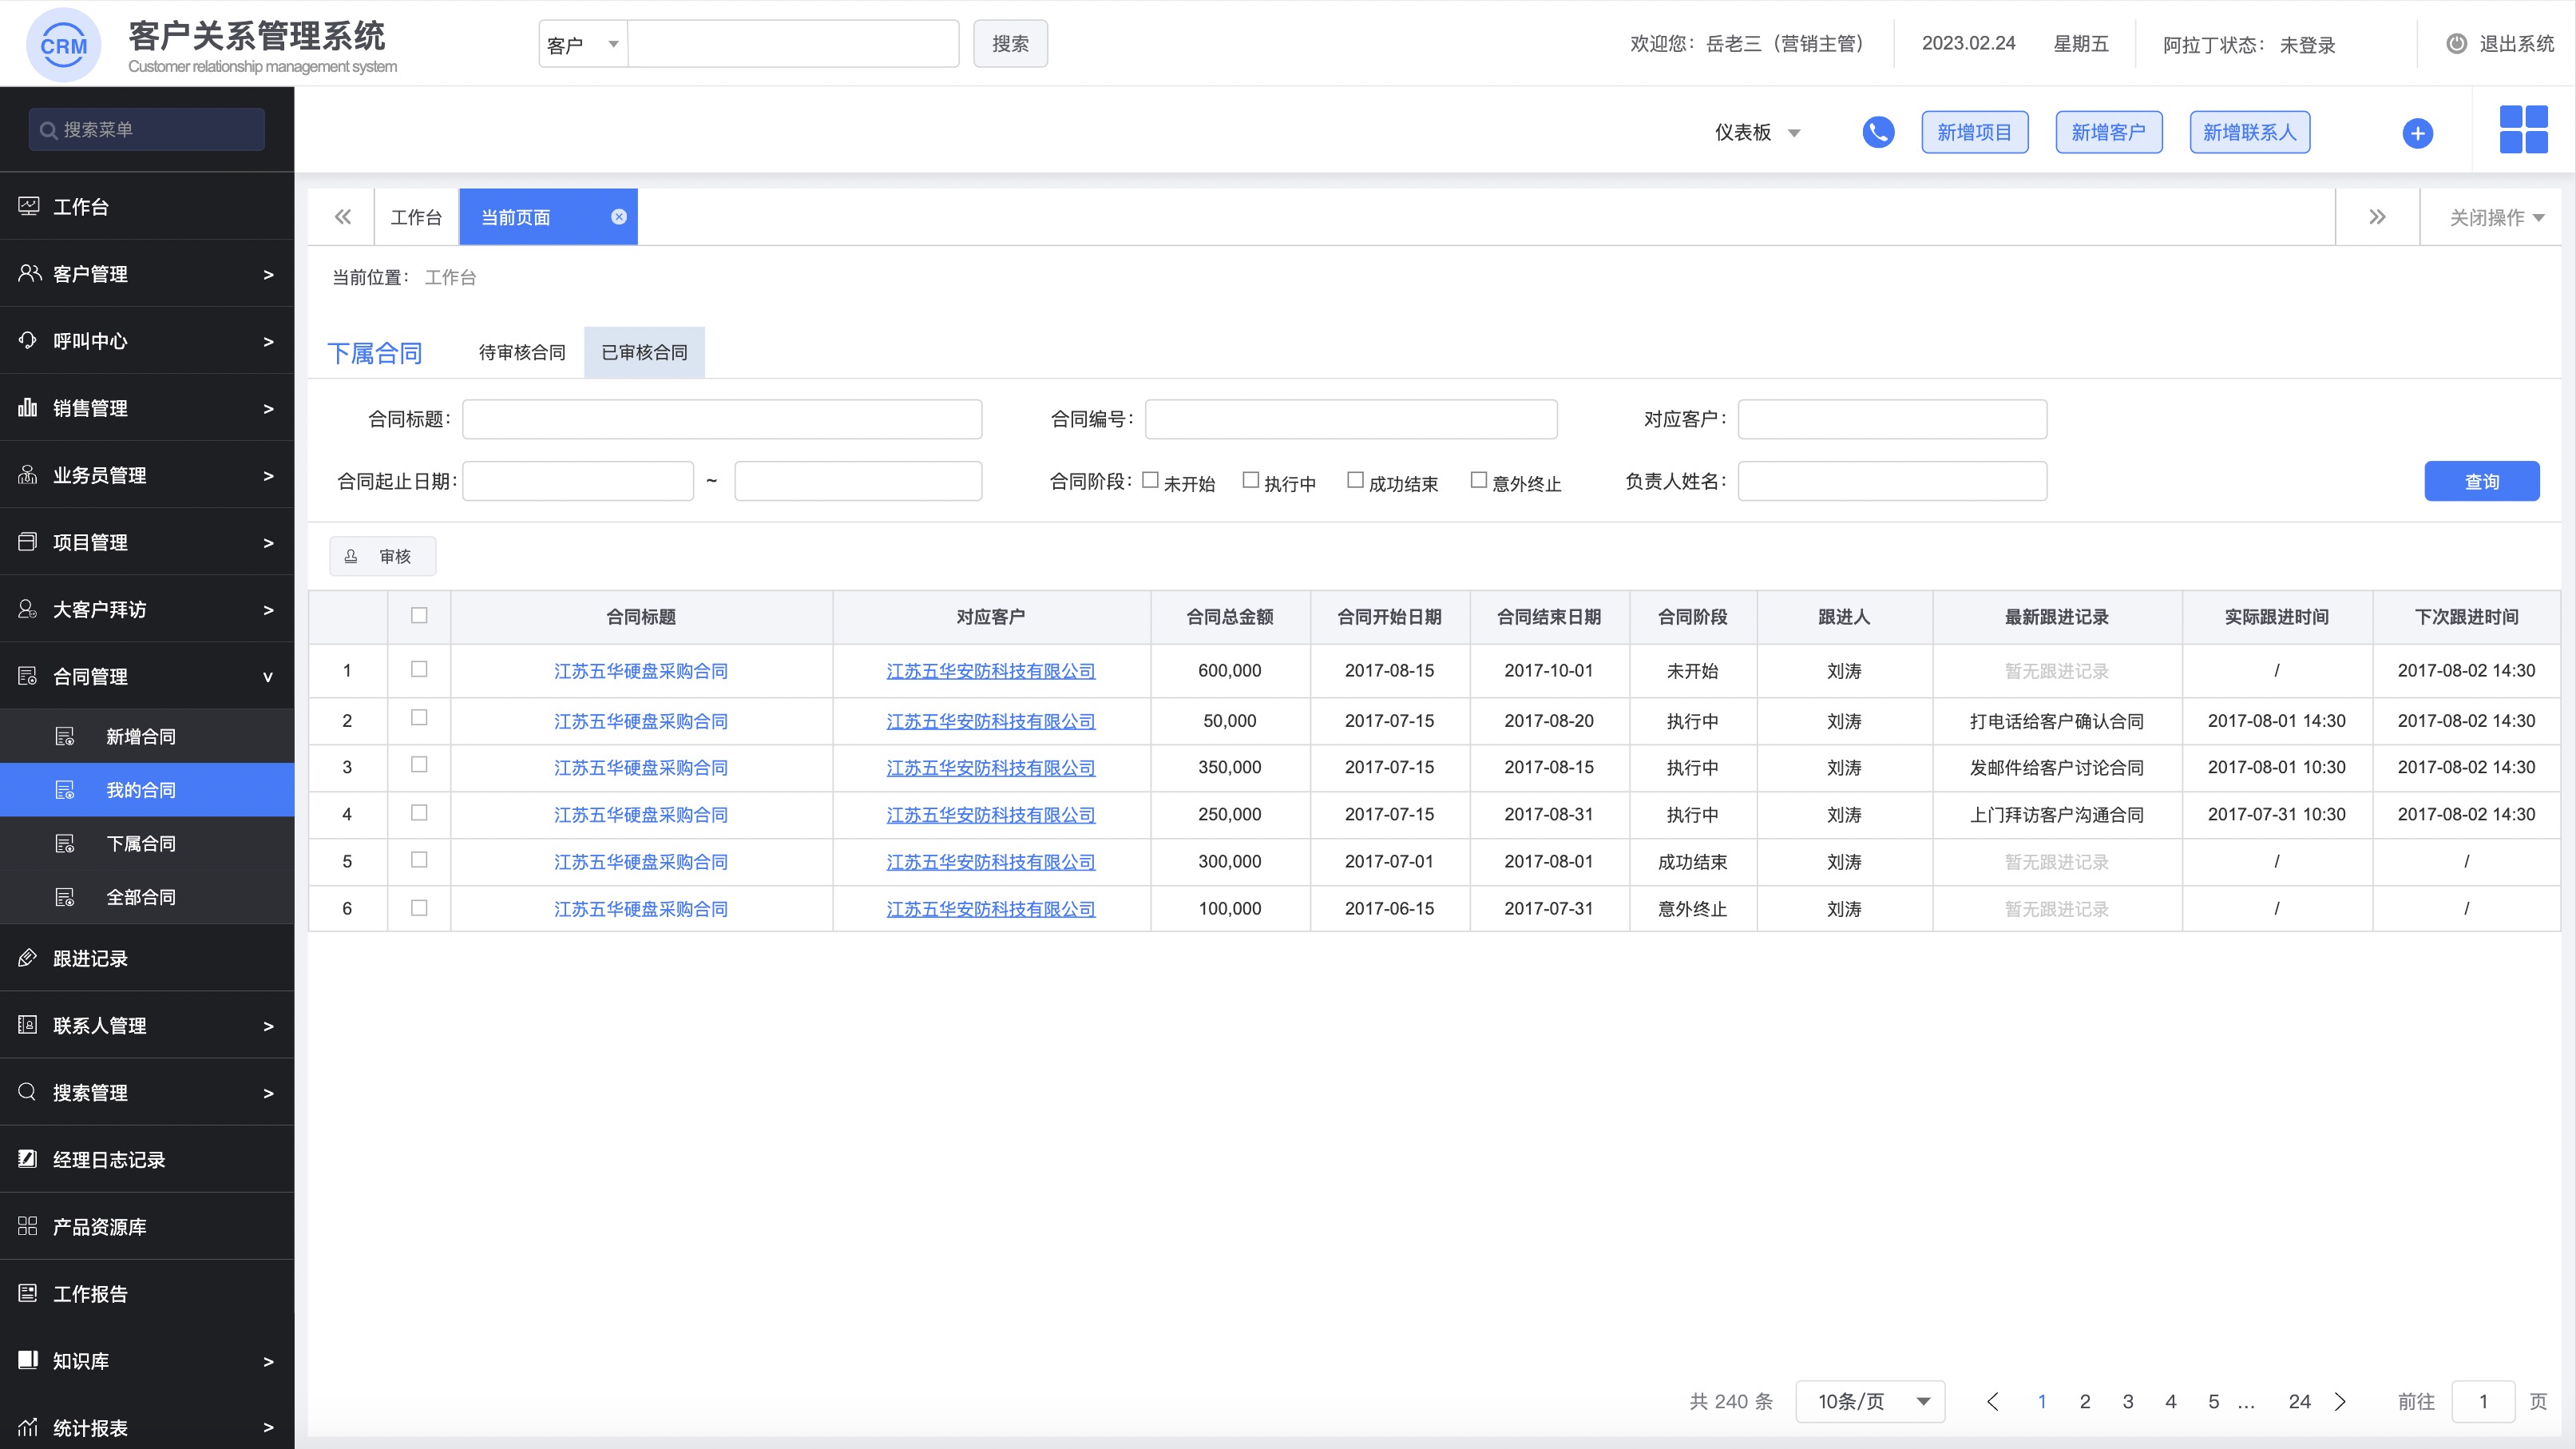The width and height of the screenshot is (2576, 1449).
Task: Click the 经理日志记录 icon
Action: click(28, 1158)
